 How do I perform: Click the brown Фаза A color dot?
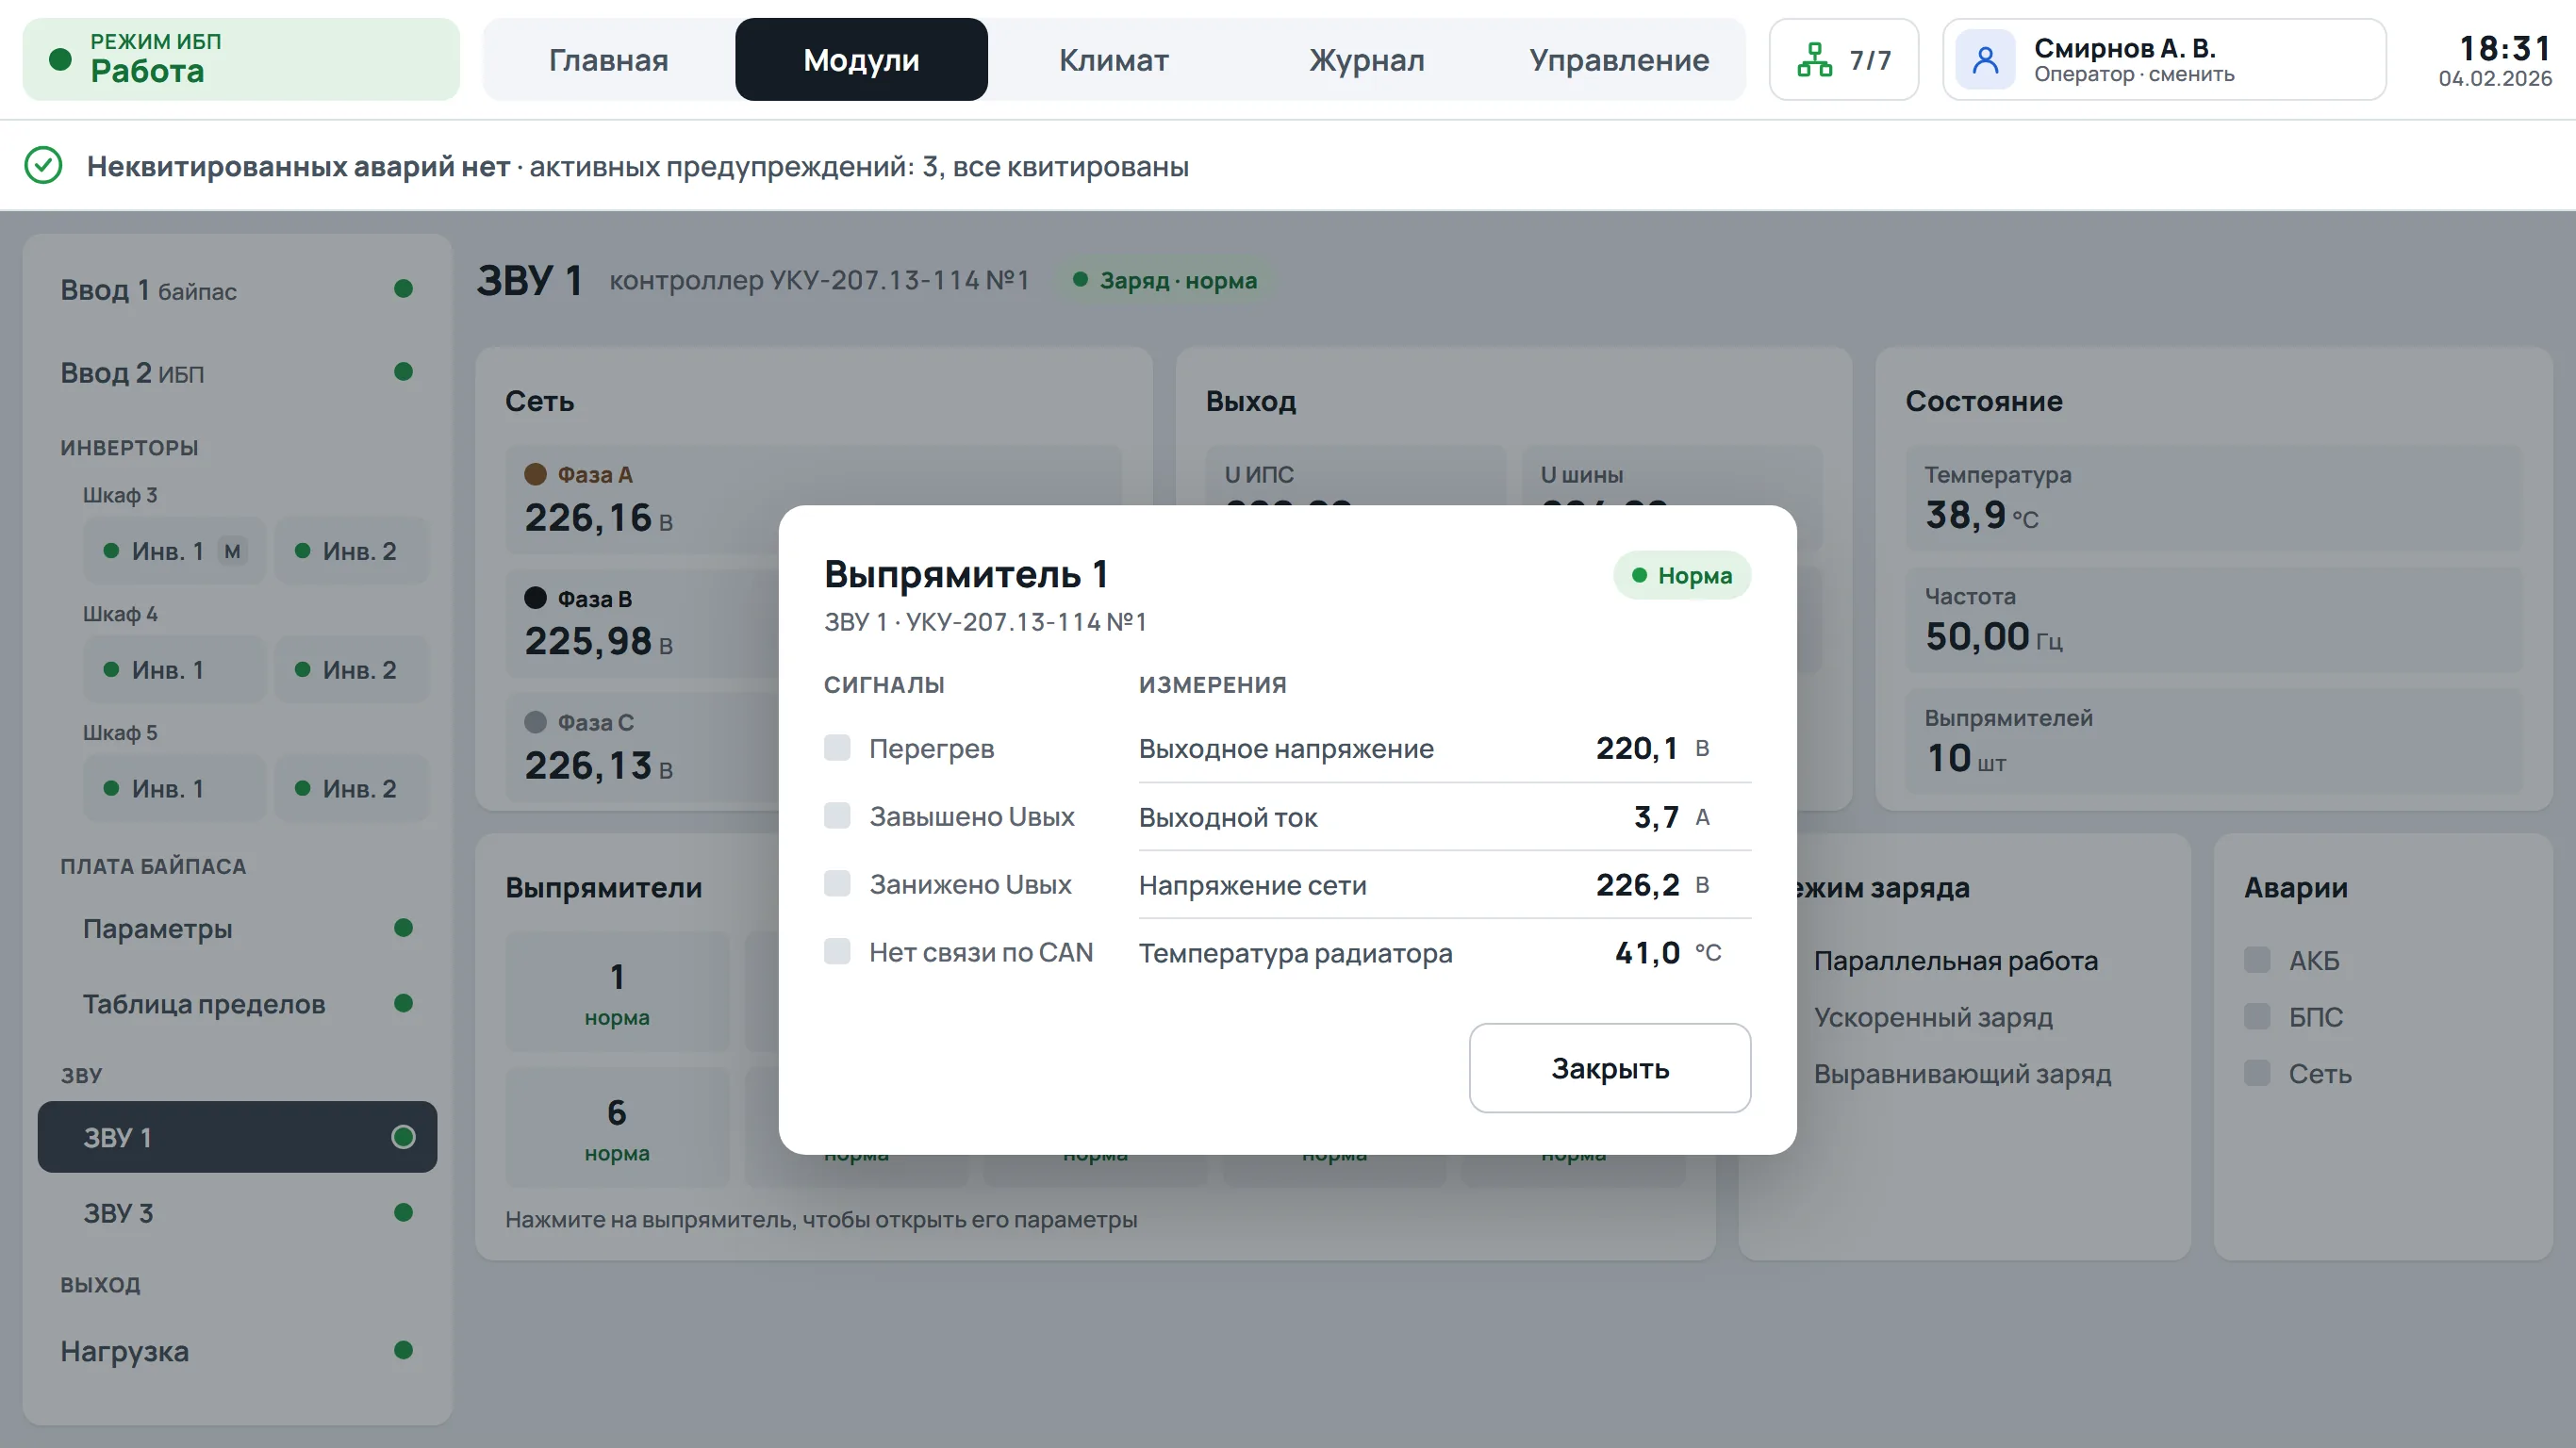(x=535, y=474)
